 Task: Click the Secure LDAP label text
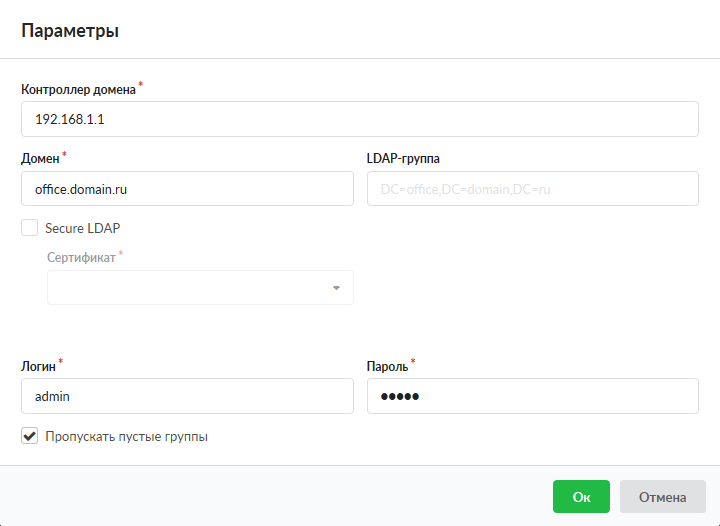coord(82,228)
